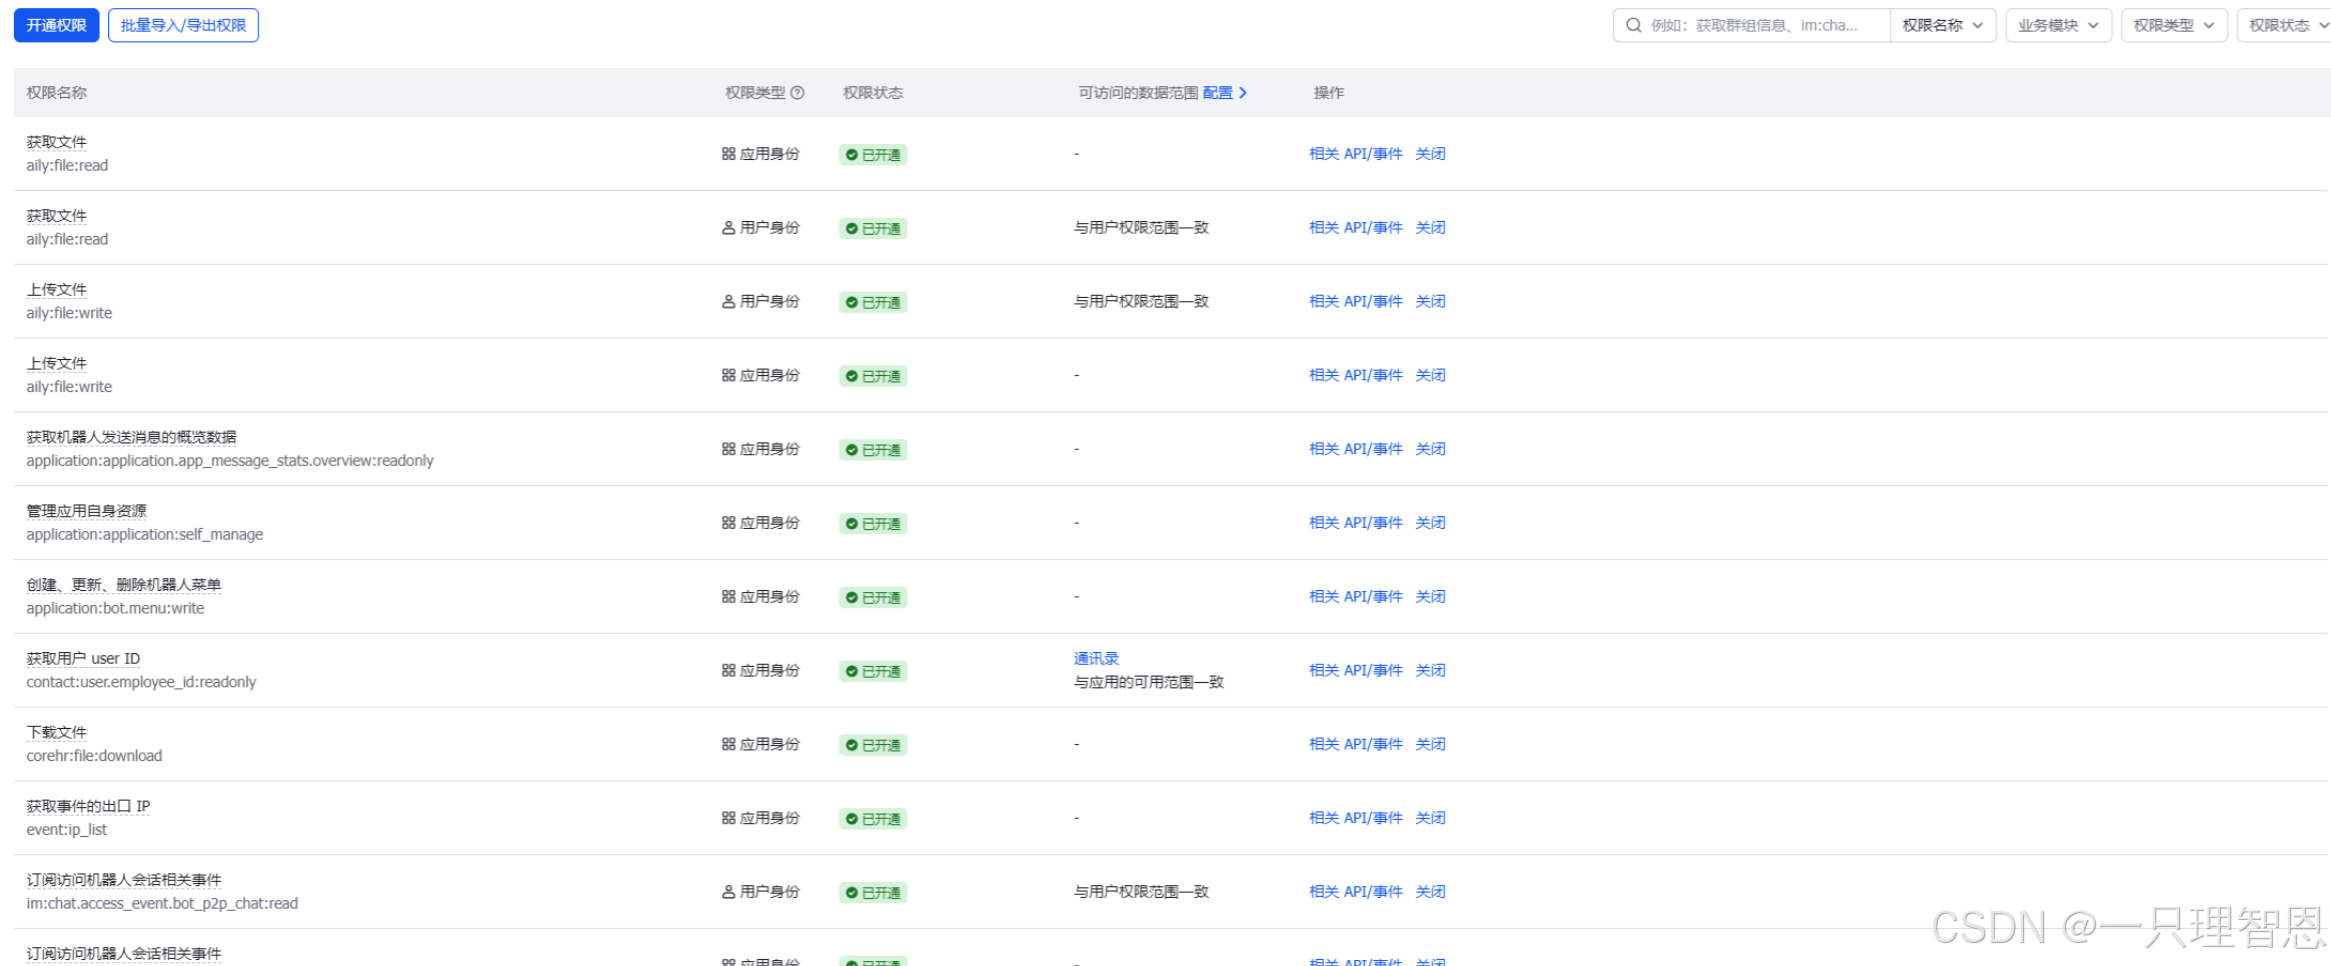This screenshot has height=966, width=2331.
Task: Click text application:bot.menu:write
Action: coord(115,609)
